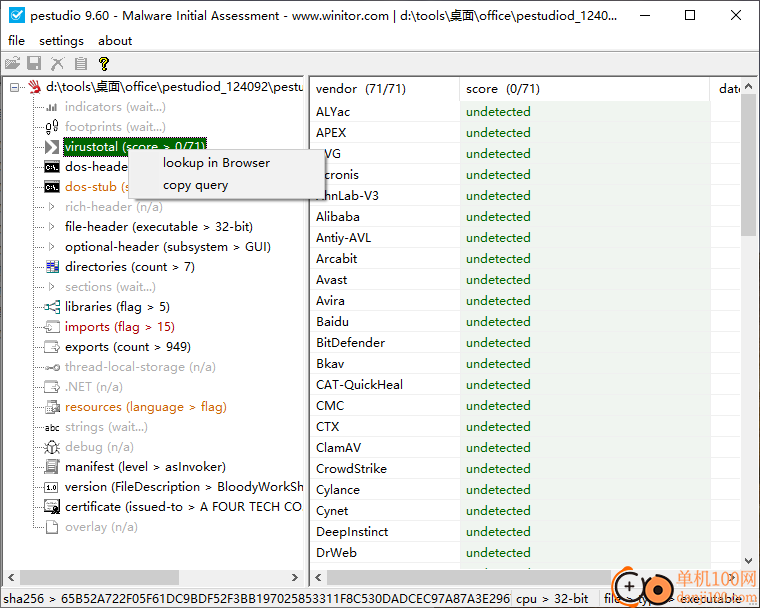760x608 pixels.
Task: Click the yellow question mark help icon
Action: click(104, 64)
